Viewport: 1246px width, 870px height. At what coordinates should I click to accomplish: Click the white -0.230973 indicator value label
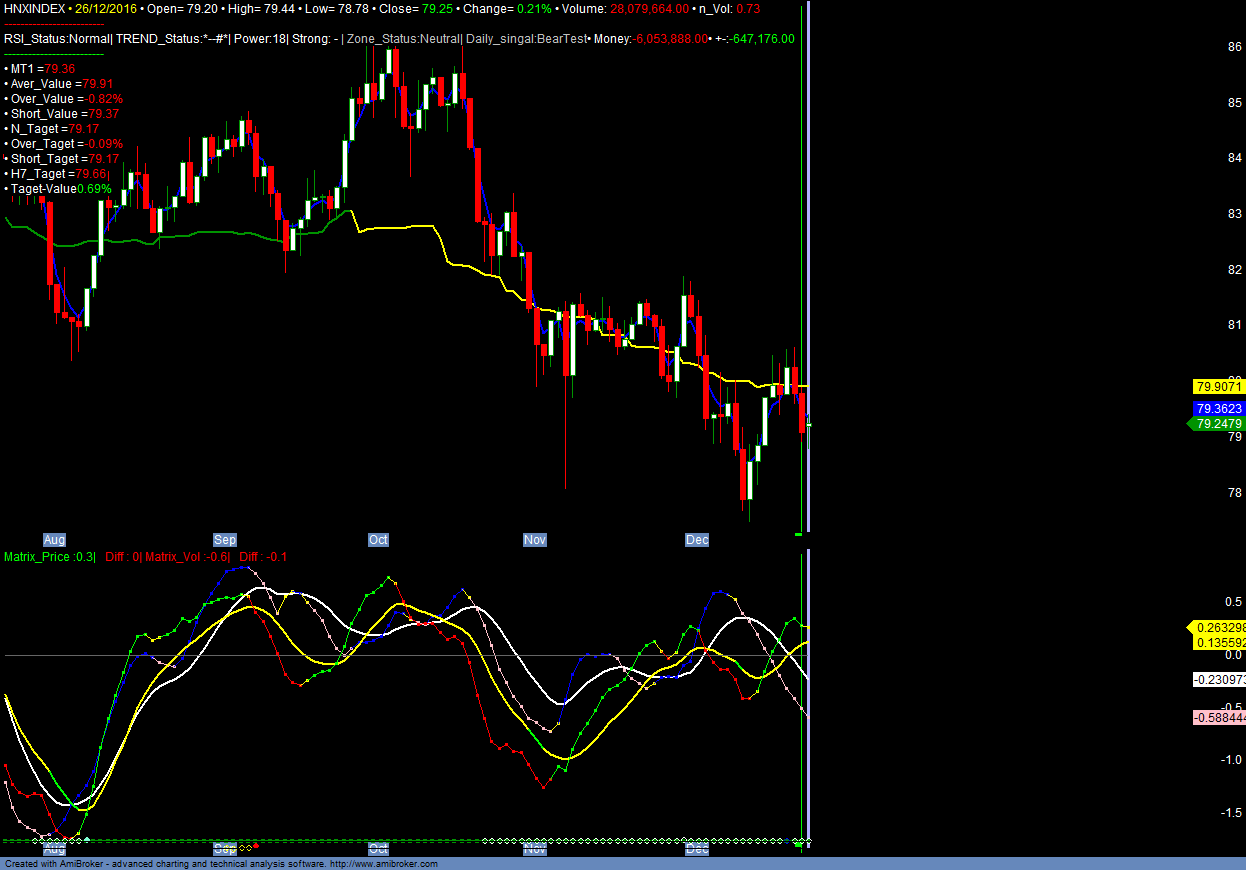tap(1218, 680)
